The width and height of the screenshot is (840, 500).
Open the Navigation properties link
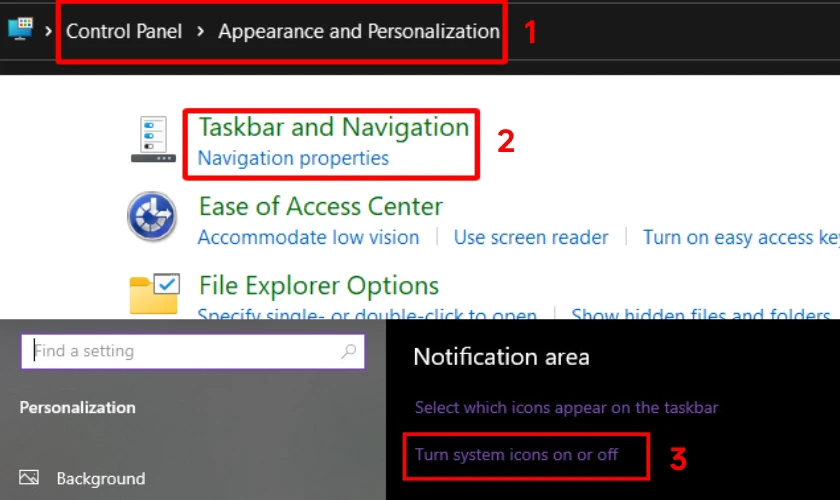pyautogui.click(x=293, y=158)
